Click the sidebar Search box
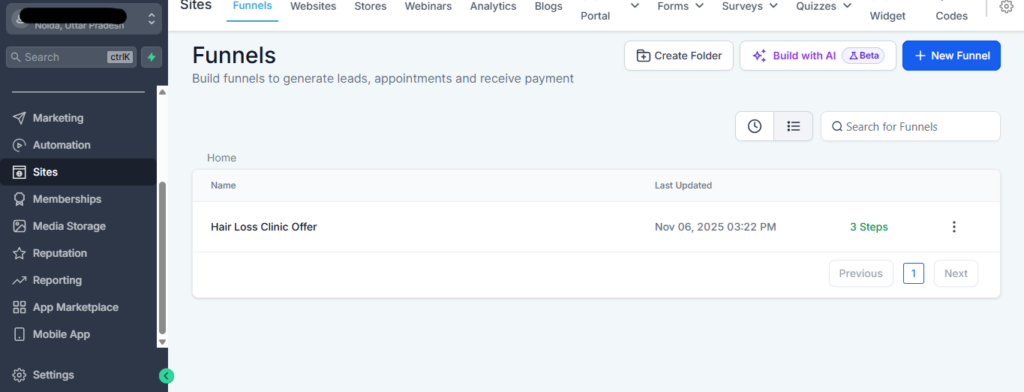Viewport: 1024px width, 392px height. pos(71,57)
